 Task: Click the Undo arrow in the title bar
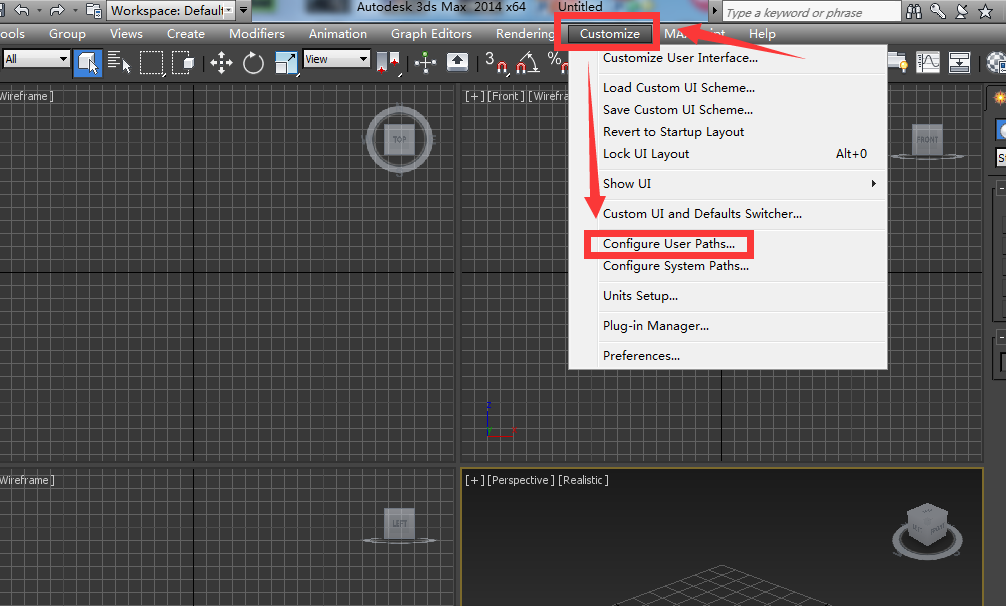pos(22,10)
